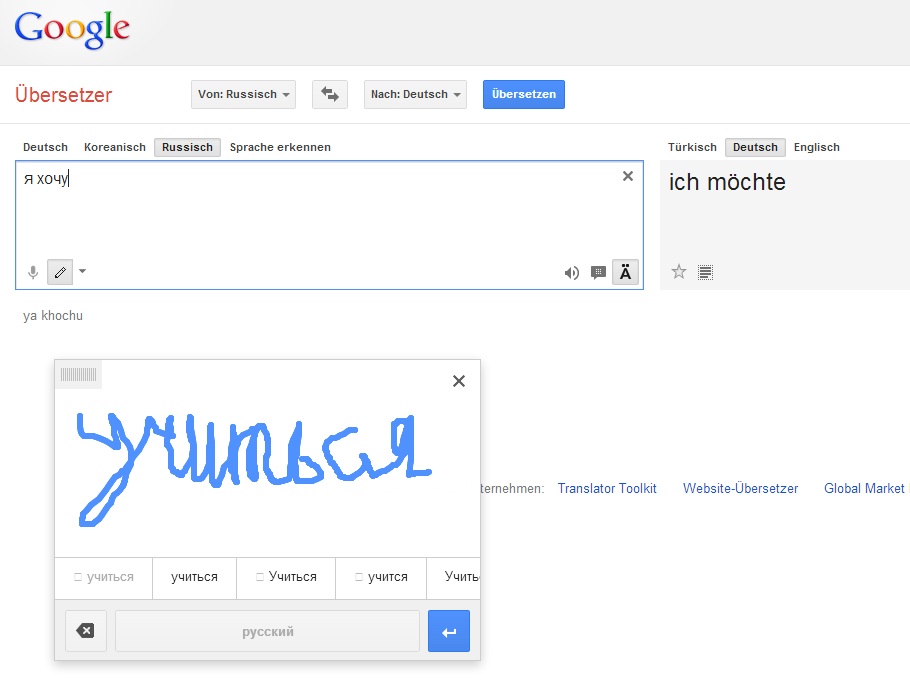Open the Global Market link
The image size is (910, 688).
[x=864, y=488]
